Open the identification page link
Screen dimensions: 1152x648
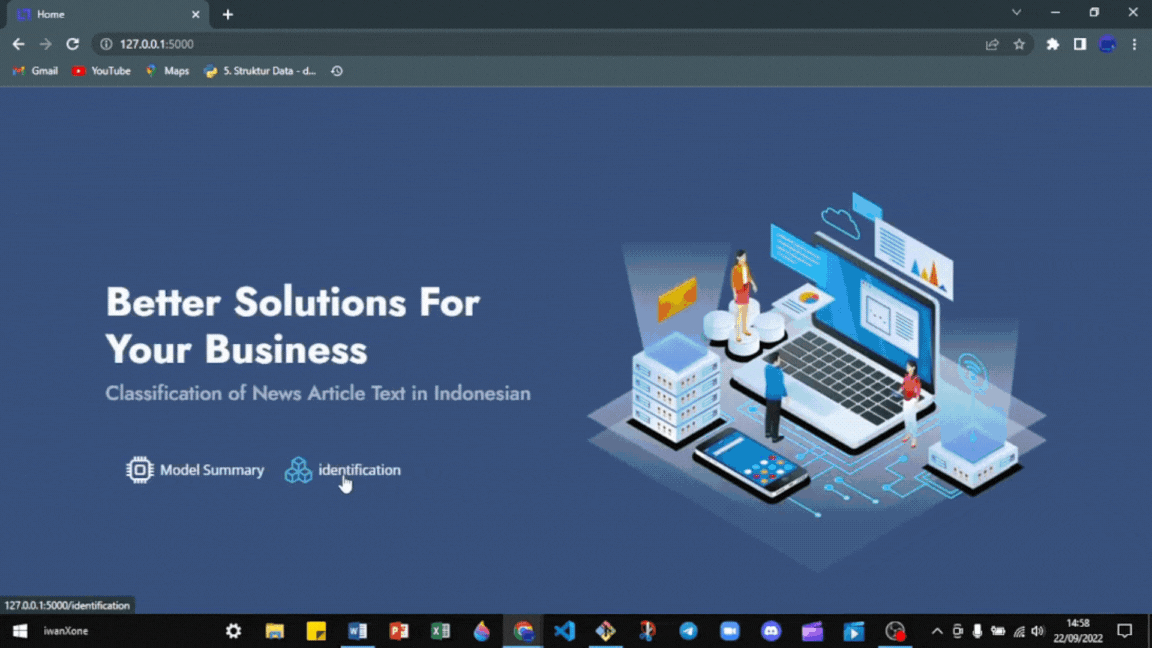342,470
